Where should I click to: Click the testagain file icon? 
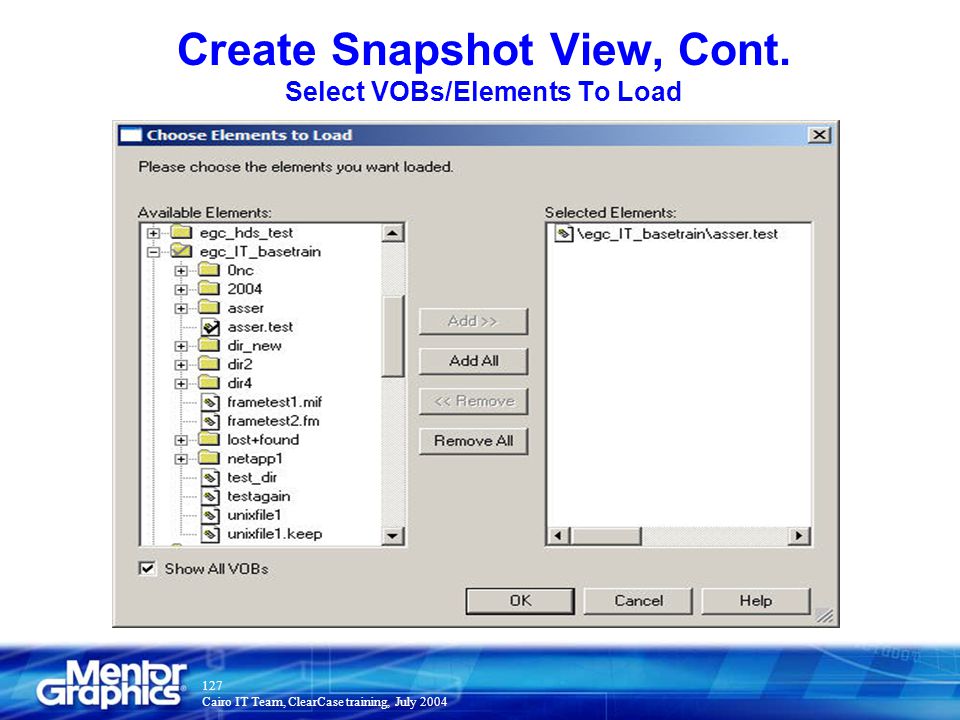[210, 497]
